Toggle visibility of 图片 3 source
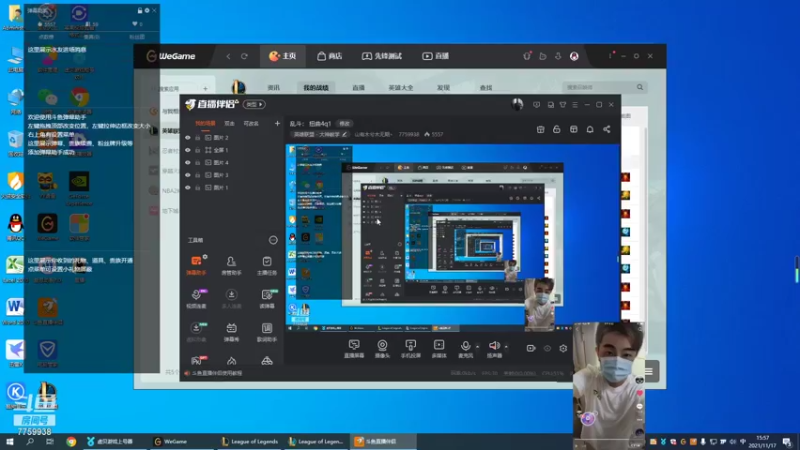This screenshot has width=800, height=450. click(x=188, y=175)
